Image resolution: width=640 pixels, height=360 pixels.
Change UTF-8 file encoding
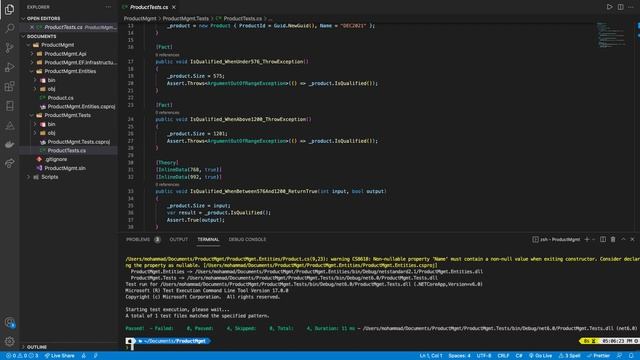(484, 356)
